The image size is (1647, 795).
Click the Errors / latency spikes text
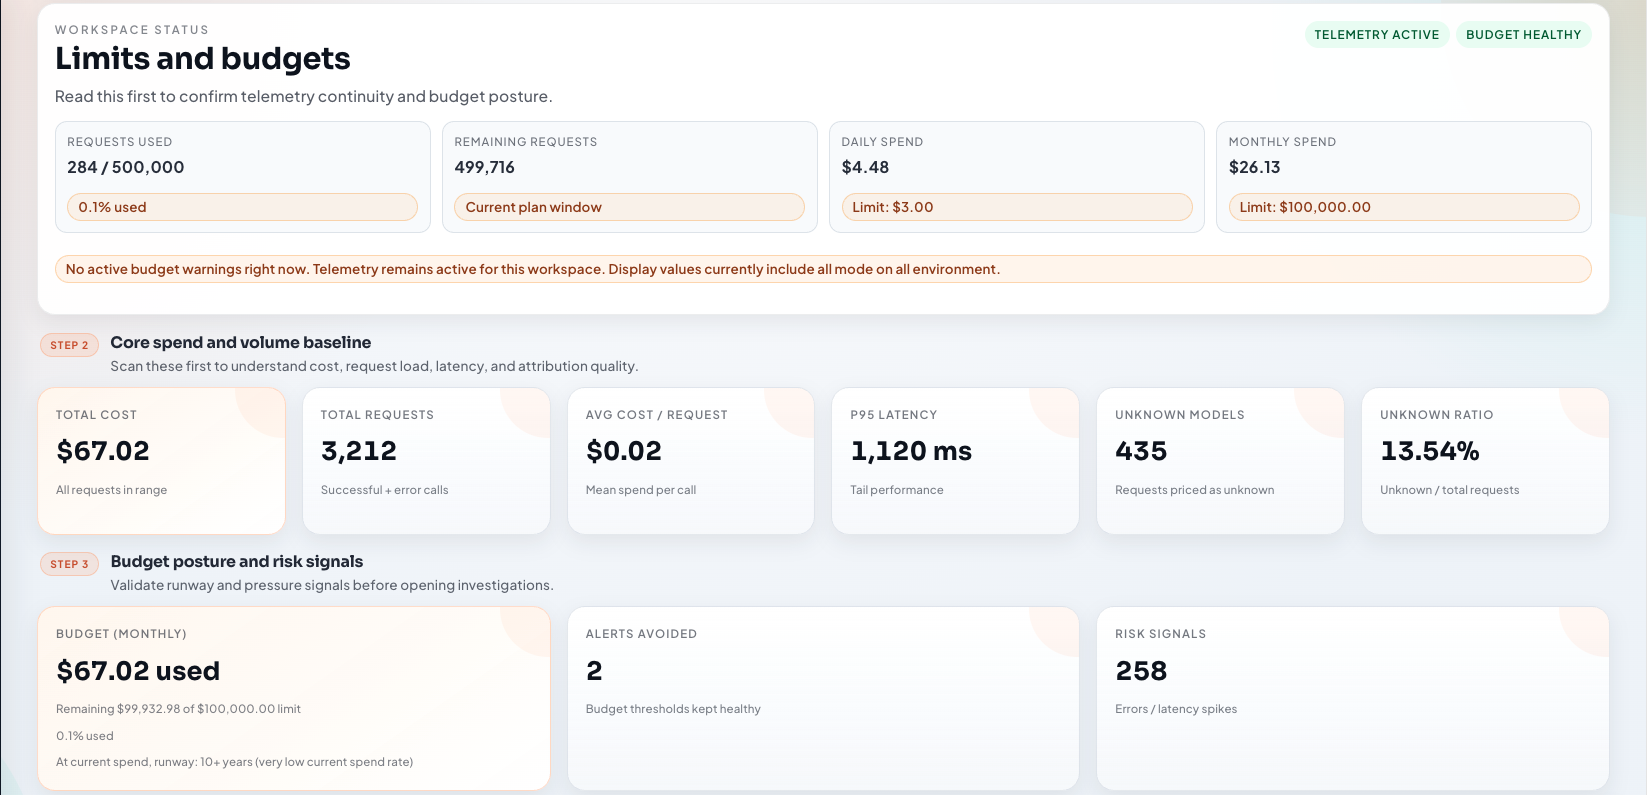tap(1176, 709)
